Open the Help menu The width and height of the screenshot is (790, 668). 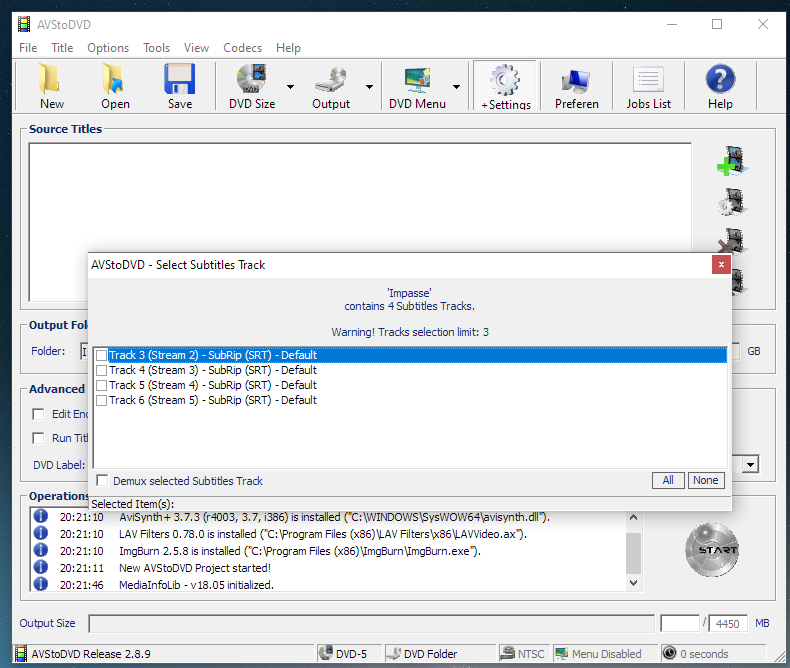coord(288,48)
